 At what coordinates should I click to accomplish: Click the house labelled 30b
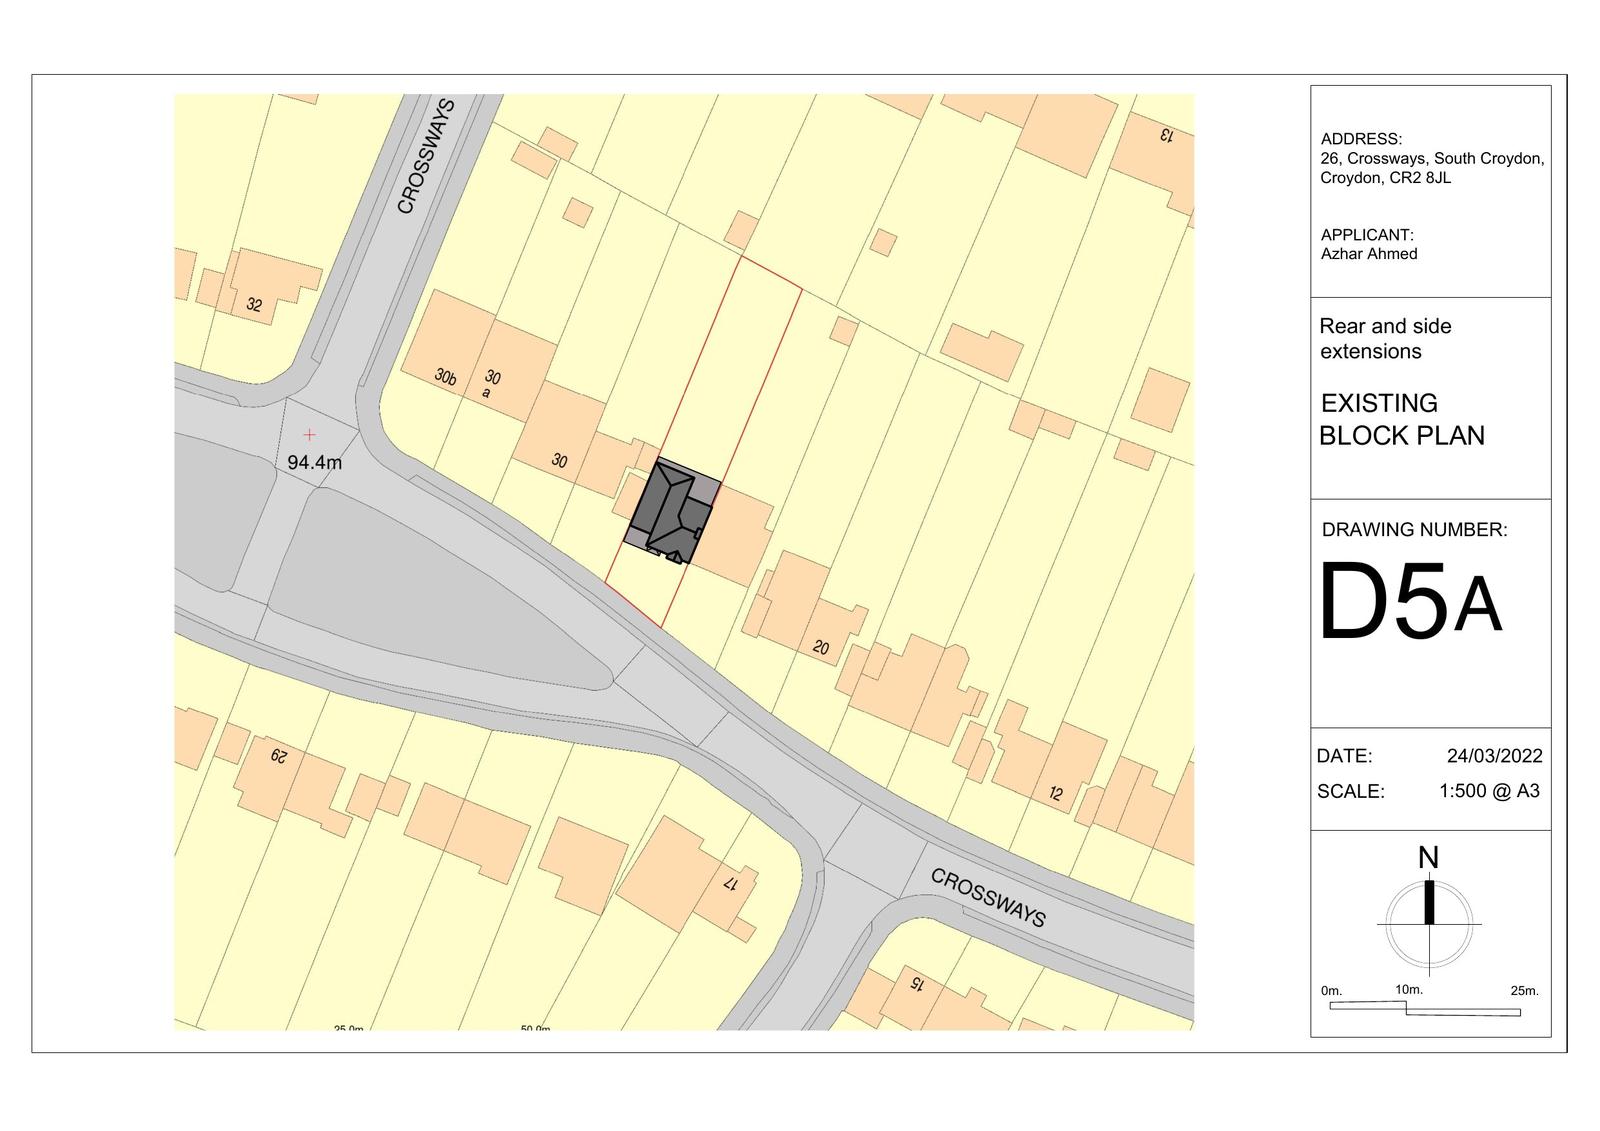coord(445,377)
